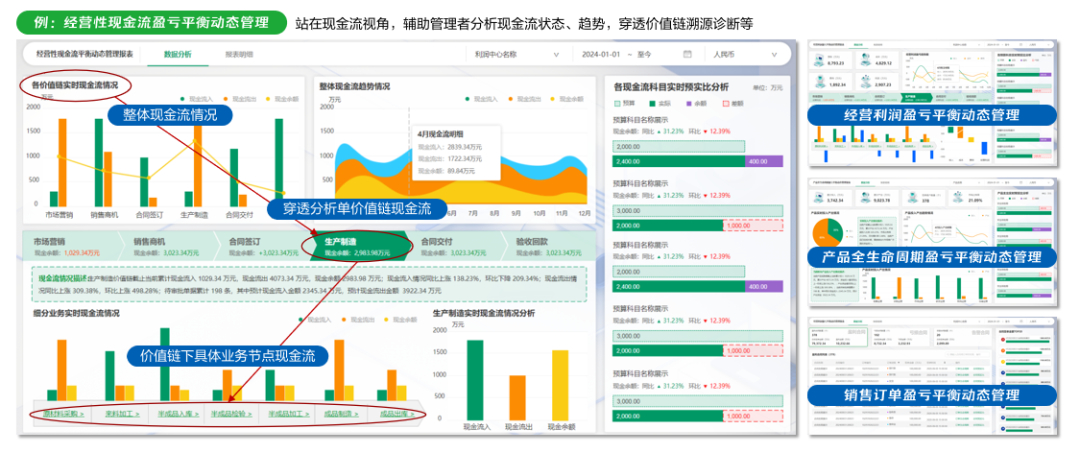
Task: Toggle 现金流入 legend dot in trend chart
Action: 467,99
